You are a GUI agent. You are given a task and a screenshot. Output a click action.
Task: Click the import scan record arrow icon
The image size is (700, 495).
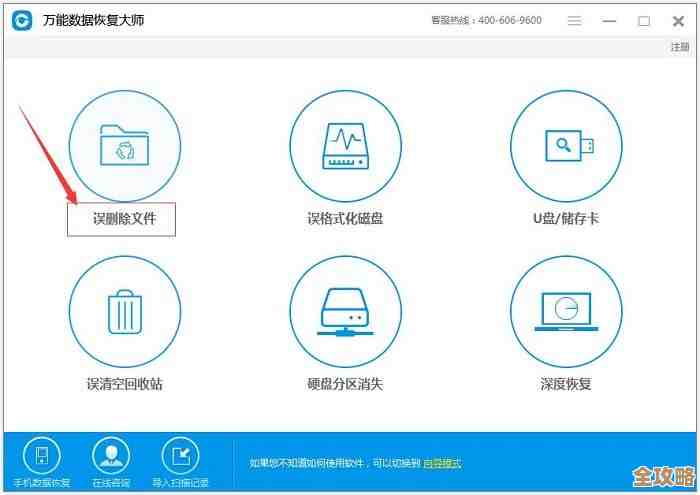click(x=180, y=456)
